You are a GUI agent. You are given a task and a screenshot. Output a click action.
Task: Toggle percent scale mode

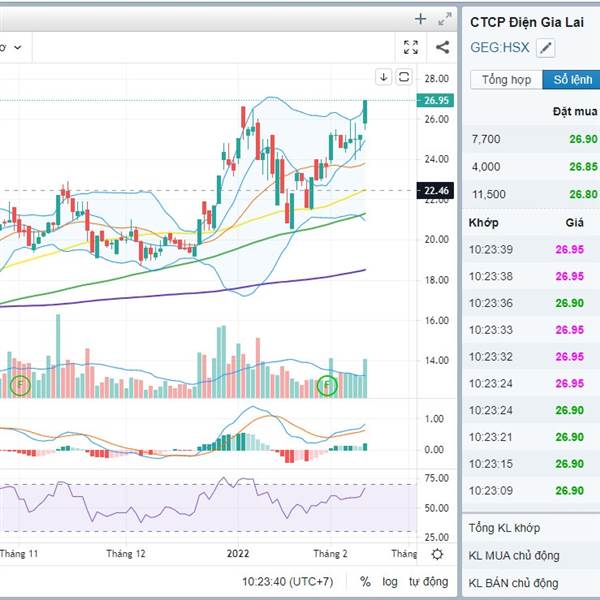pyautogui.click(x=365, y=581)
